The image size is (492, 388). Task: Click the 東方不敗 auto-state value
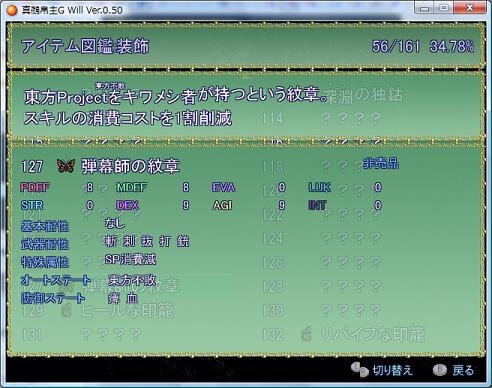pyautogui.click(x=132, y=280)
